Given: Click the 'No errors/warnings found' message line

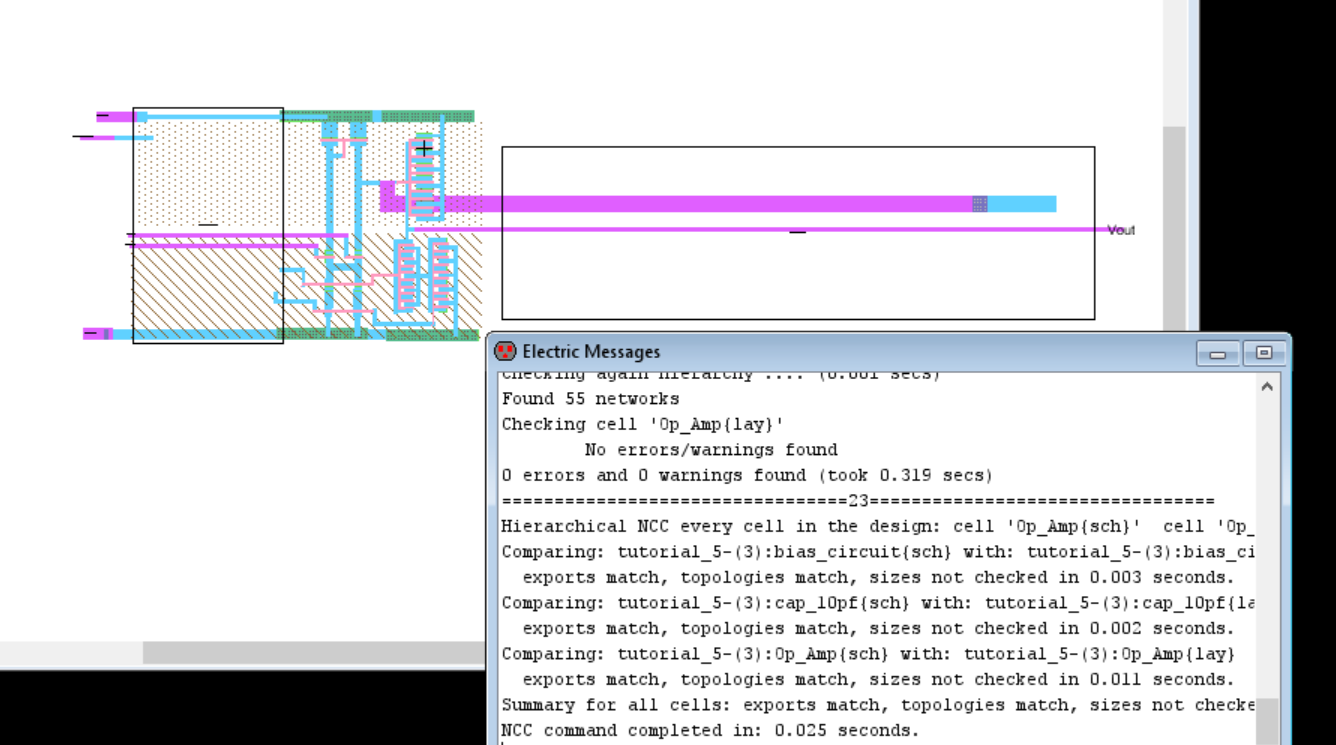Looking at the screenshot, I should point(710,450).
